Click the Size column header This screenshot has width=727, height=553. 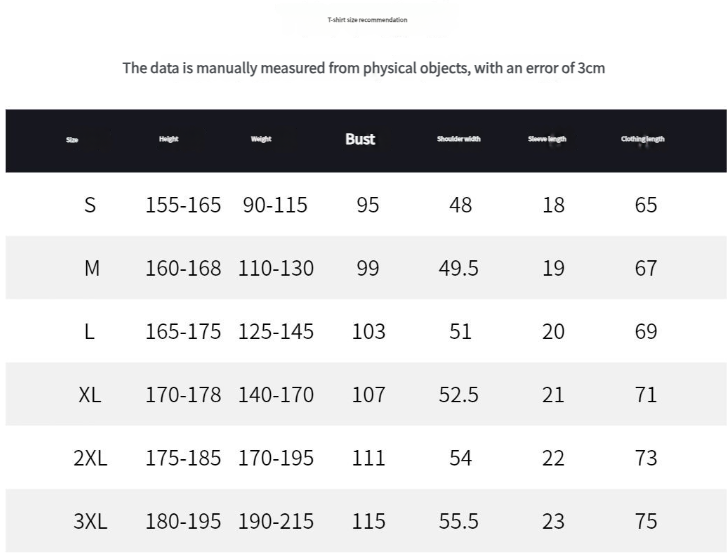pyautogui.click(x=72, y=140)
